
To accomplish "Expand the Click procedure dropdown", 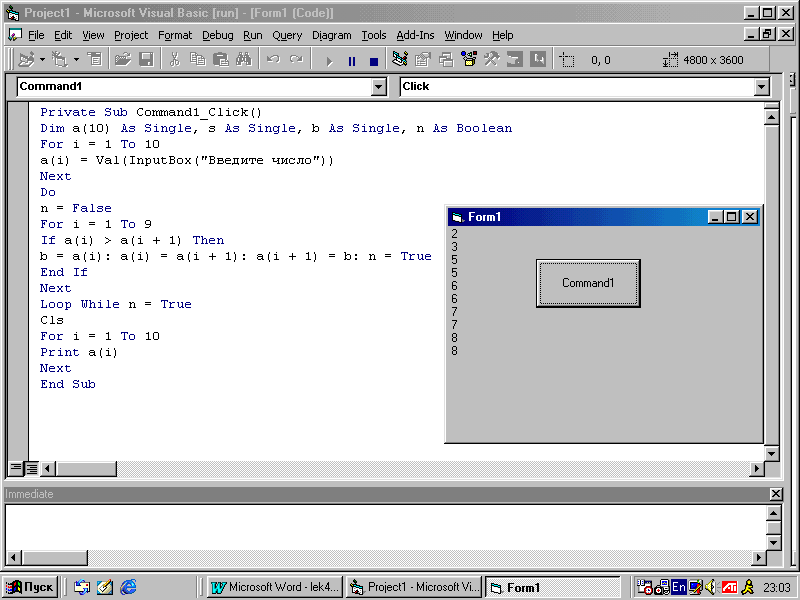I will click(x=761, y=87).
